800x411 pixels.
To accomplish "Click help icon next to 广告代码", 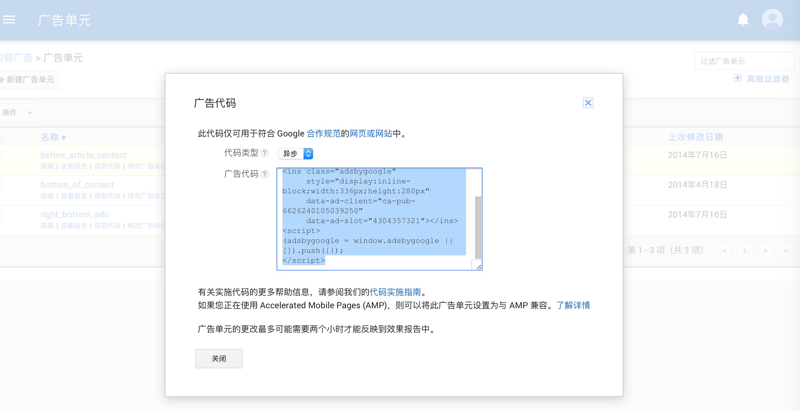I will (264, 174).
